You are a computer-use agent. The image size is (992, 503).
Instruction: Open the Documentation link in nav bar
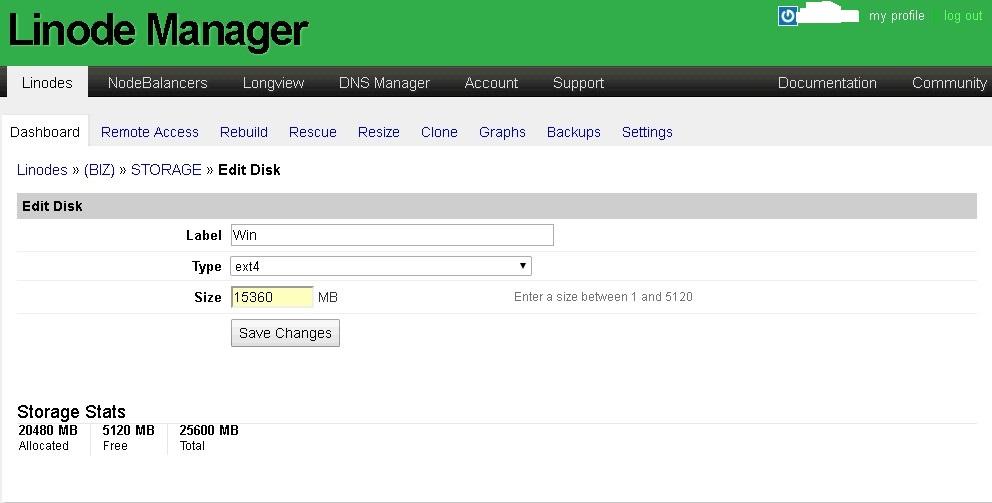(827, 83)
